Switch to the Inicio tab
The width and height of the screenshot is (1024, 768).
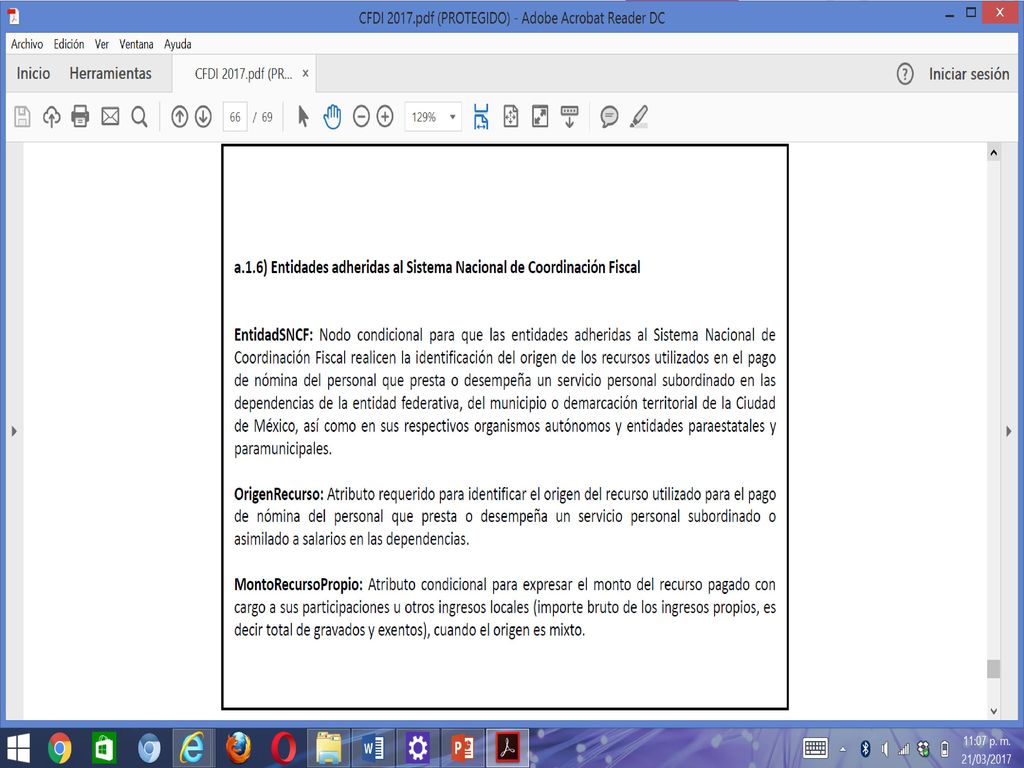click(33, 73)
